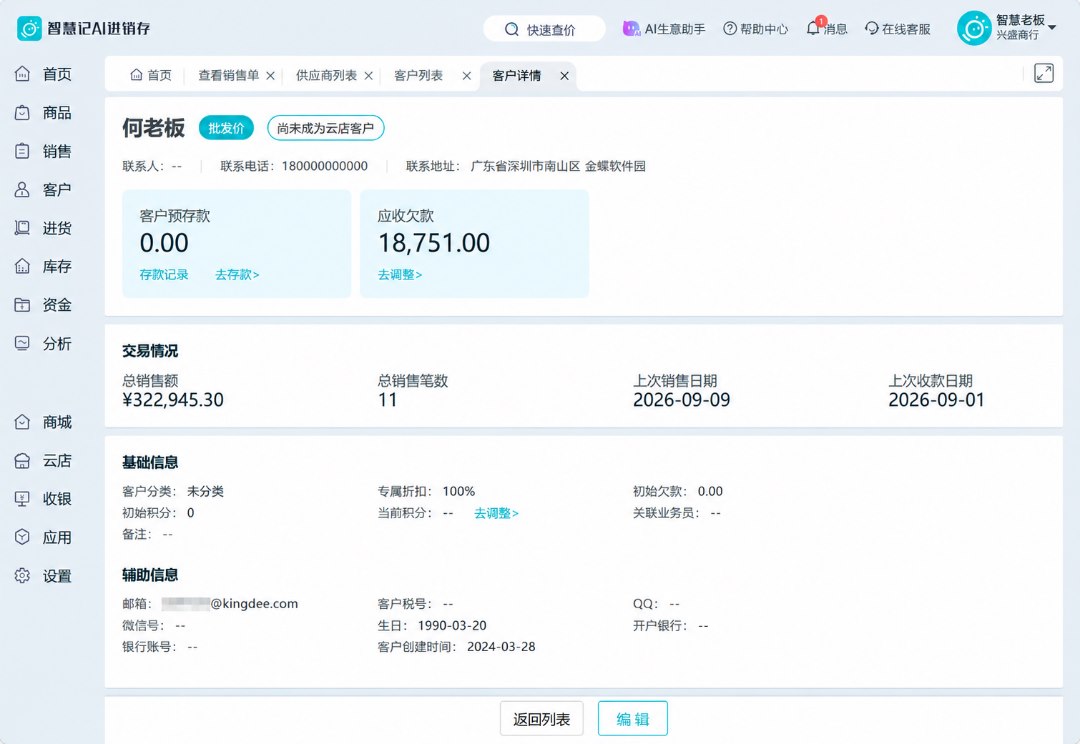Switch to the 首页 tab
The width and height of the screenshot is (1080, 744).
pyautogui.click(x=151, y=75)
